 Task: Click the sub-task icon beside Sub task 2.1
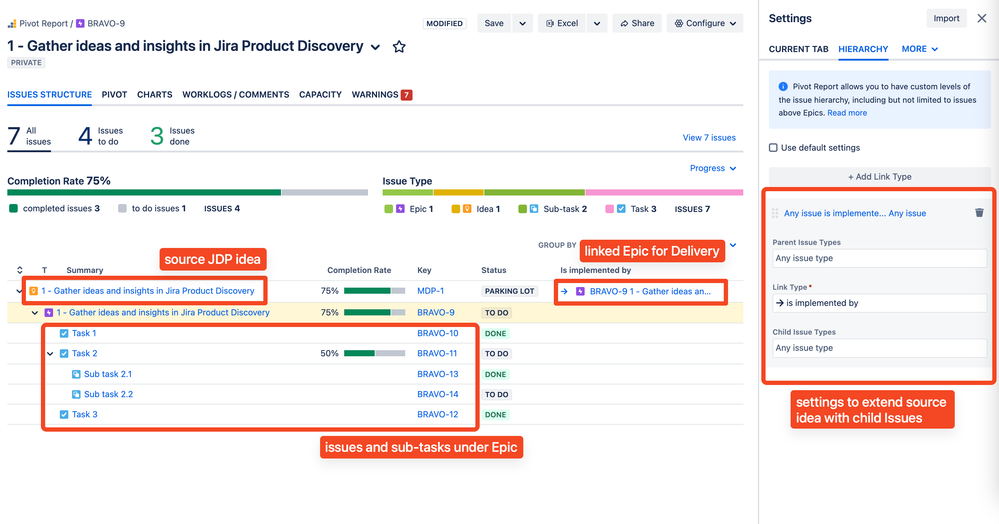coord(76,374)
